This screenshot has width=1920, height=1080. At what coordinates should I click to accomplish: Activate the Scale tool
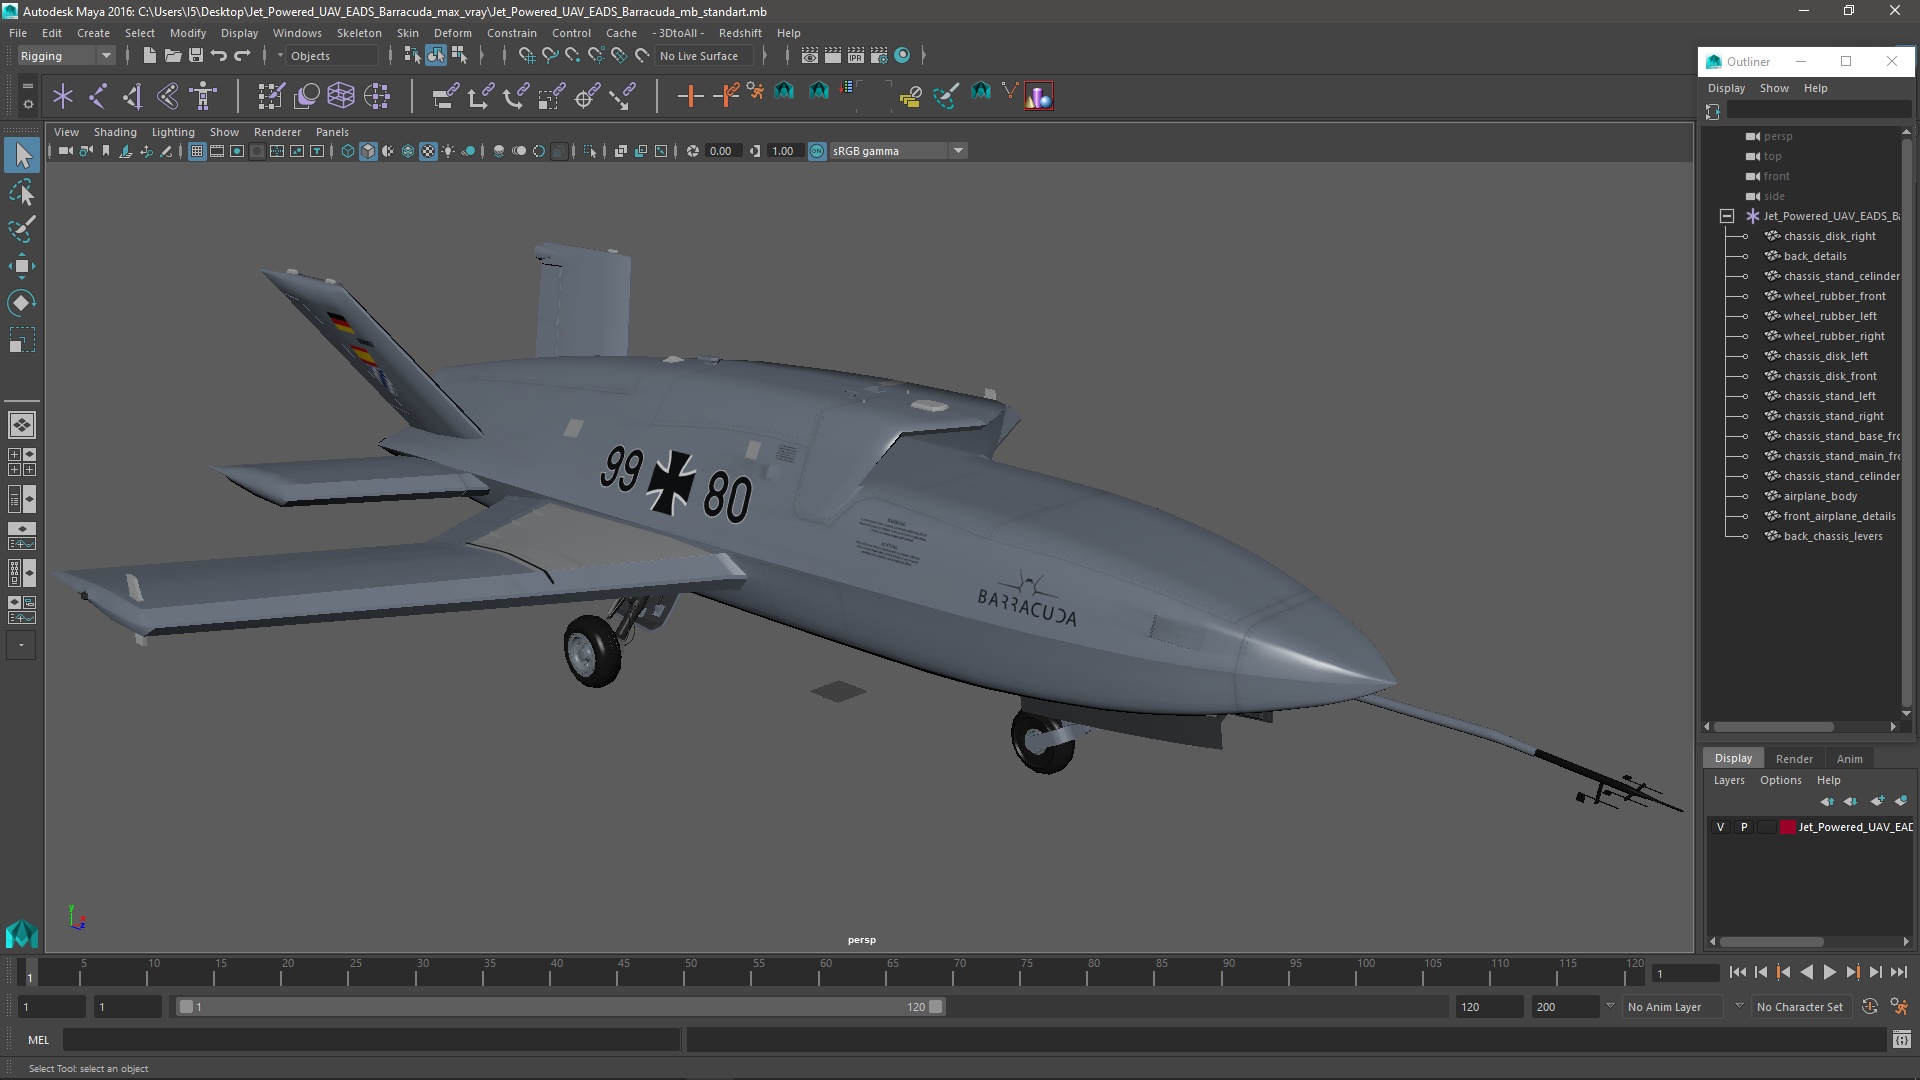pos(22,340)
